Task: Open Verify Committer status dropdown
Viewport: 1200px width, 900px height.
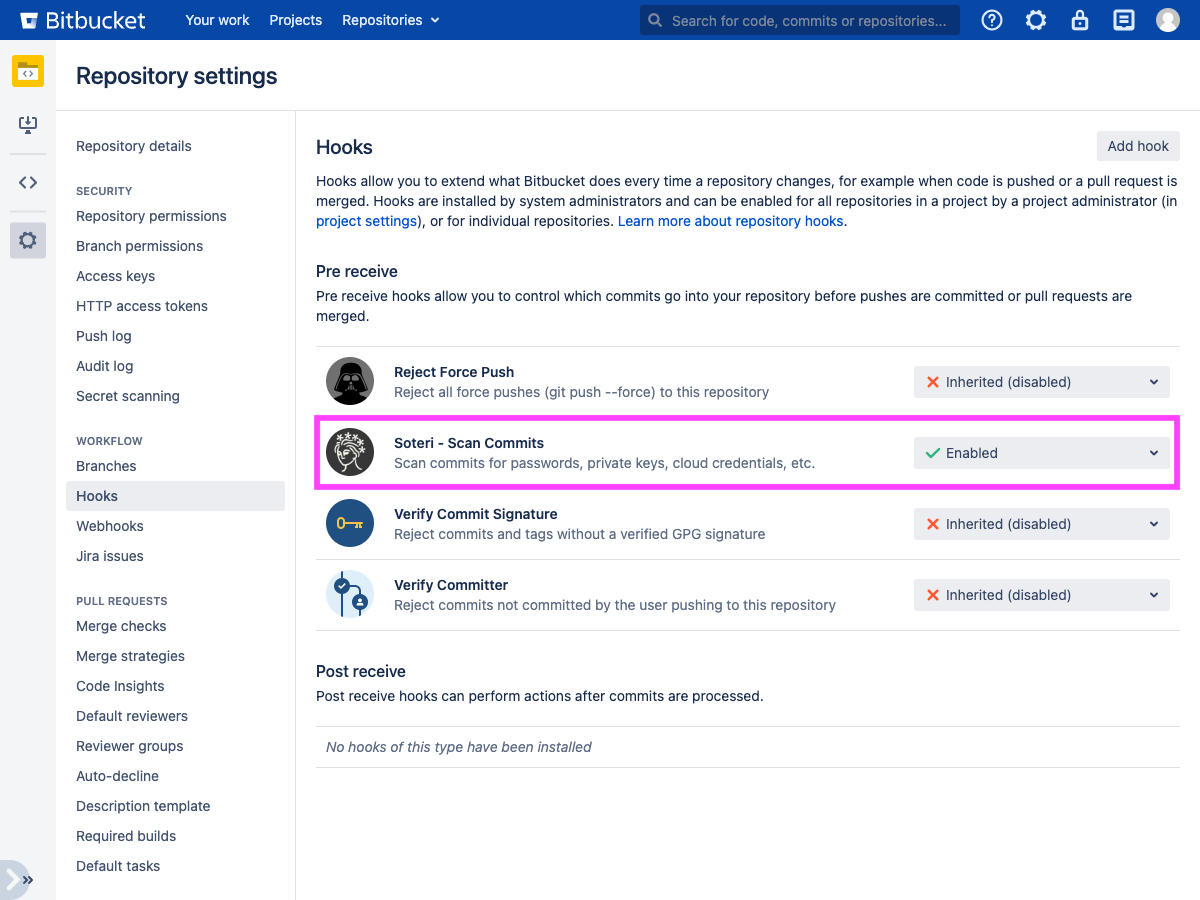Action: [x=1041, y=595]
